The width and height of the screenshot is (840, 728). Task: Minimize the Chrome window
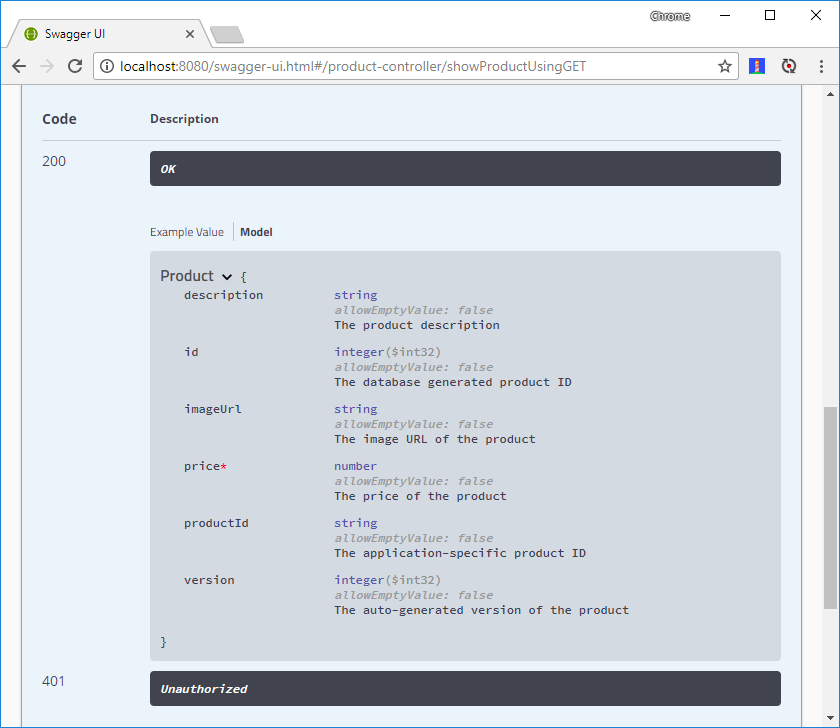tap(725, 16)
